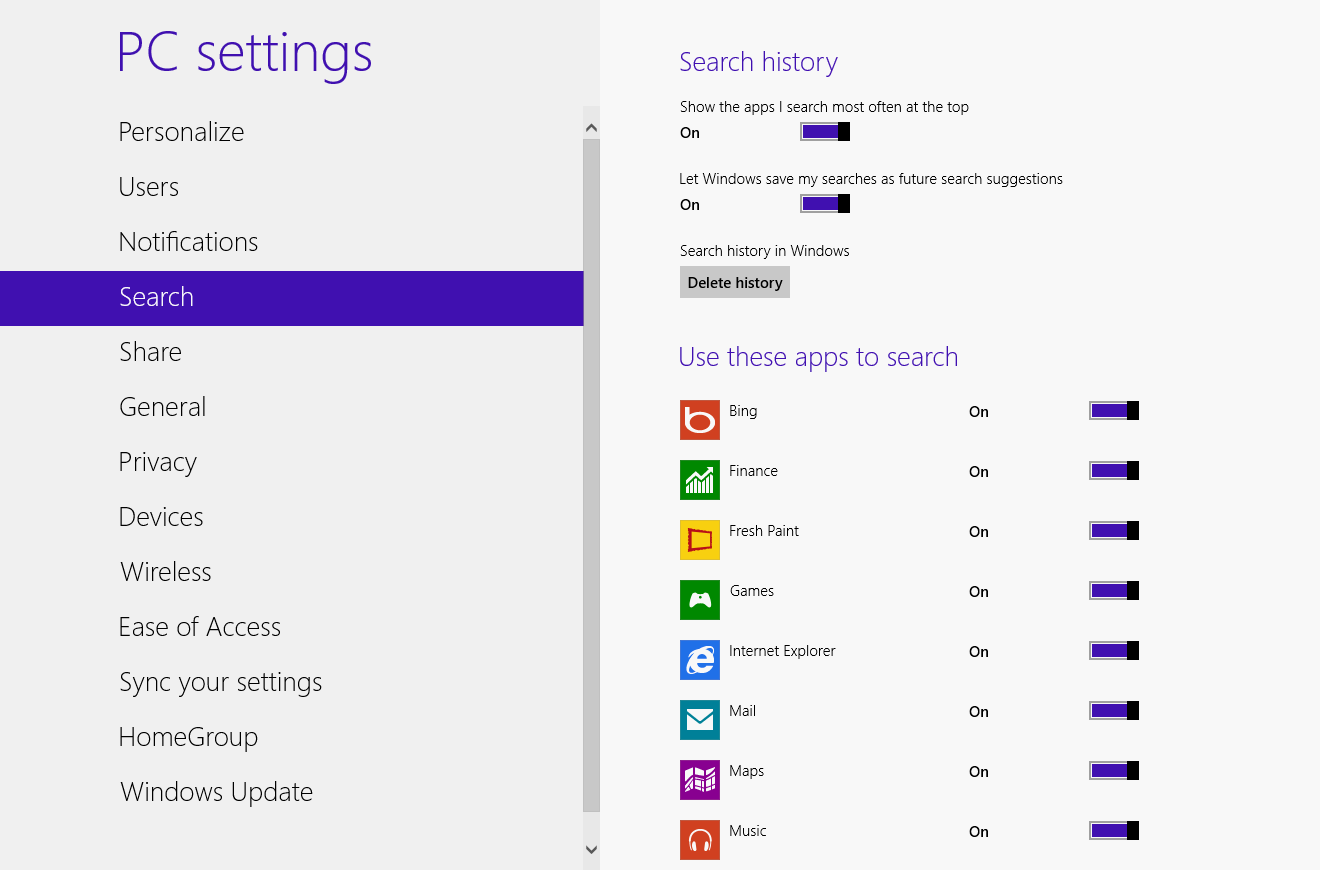Open the Personalize settings
Image resolution: width=1320 pixels, height=870 pixels.
291,132
